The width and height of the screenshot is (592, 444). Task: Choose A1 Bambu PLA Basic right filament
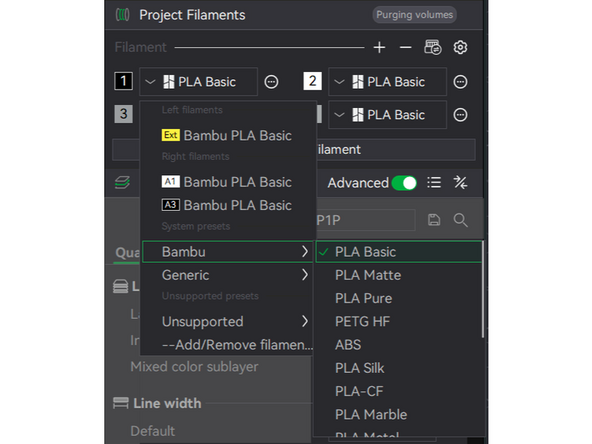(228, 182)
